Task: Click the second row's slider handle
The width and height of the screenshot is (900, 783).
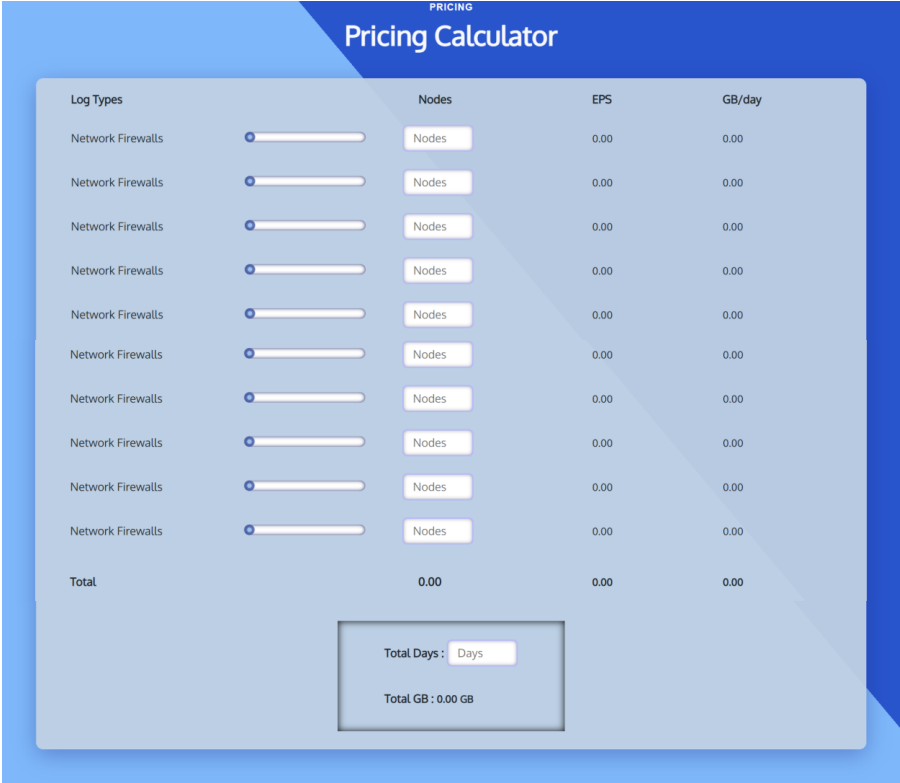Action: [249, 181]
